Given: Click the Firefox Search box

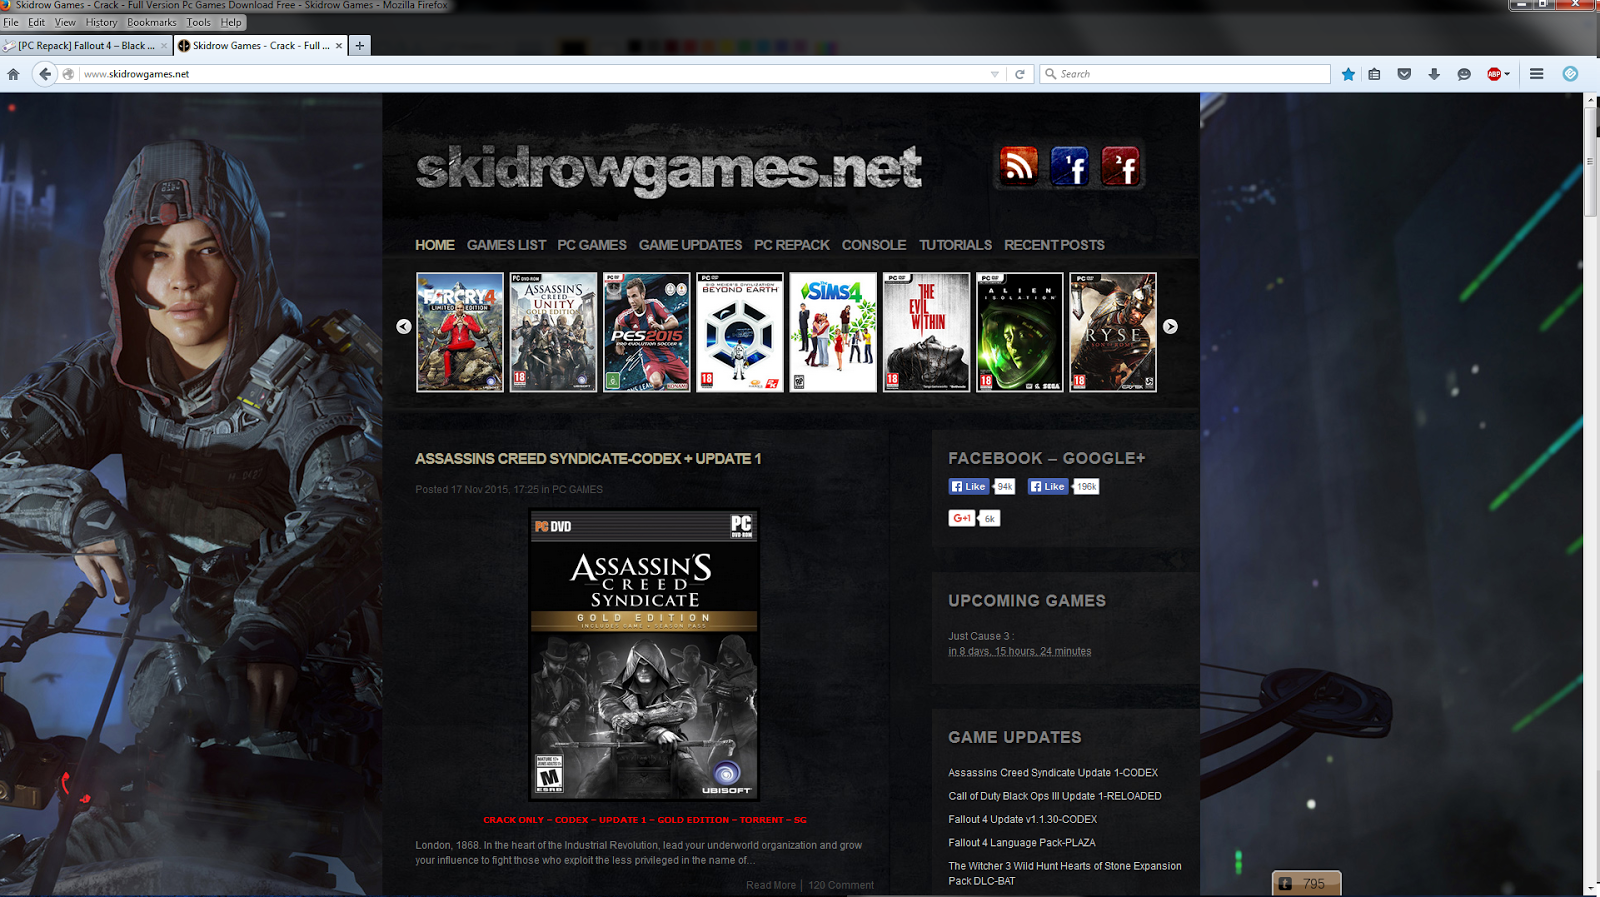Looking at the screenshot, I should 1185,74.
